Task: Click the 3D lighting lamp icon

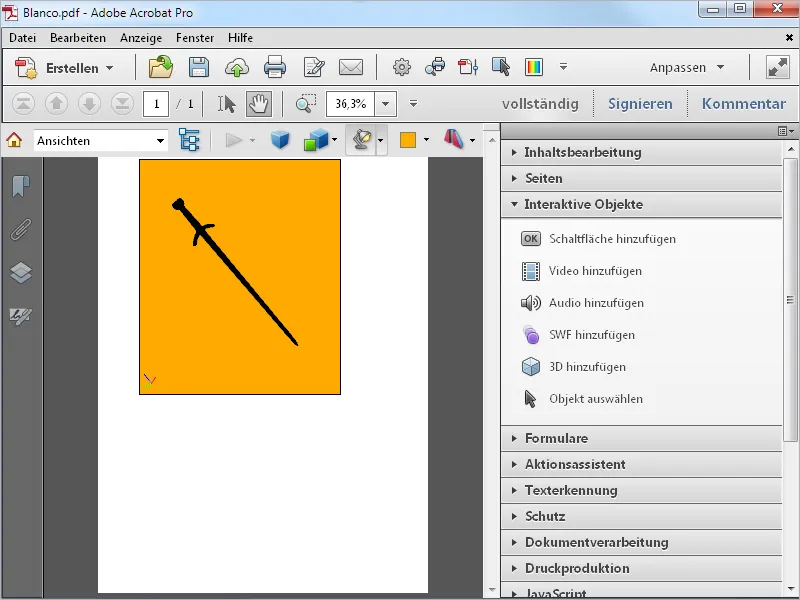Action: [x=361, y=140]
